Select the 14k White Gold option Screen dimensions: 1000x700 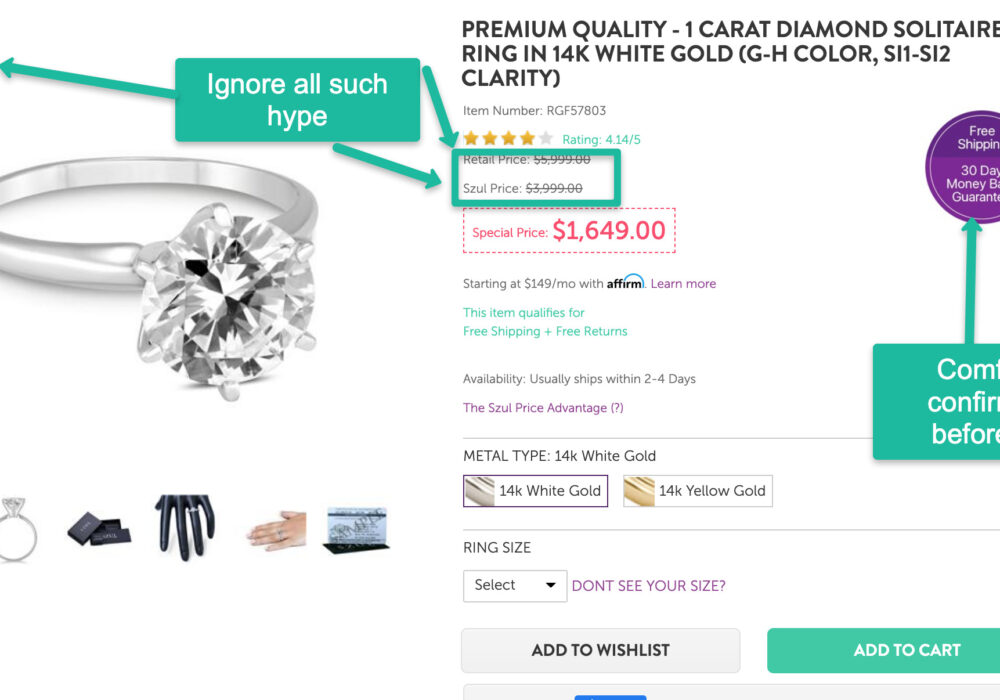tap(550, 491)
